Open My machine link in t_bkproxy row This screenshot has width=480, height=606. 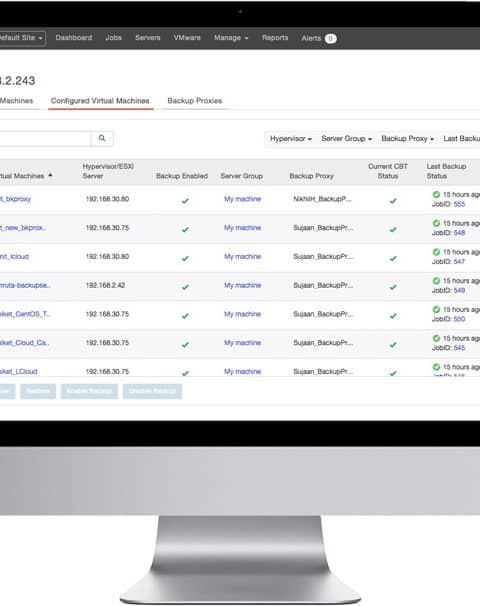(x=243, y=199)
